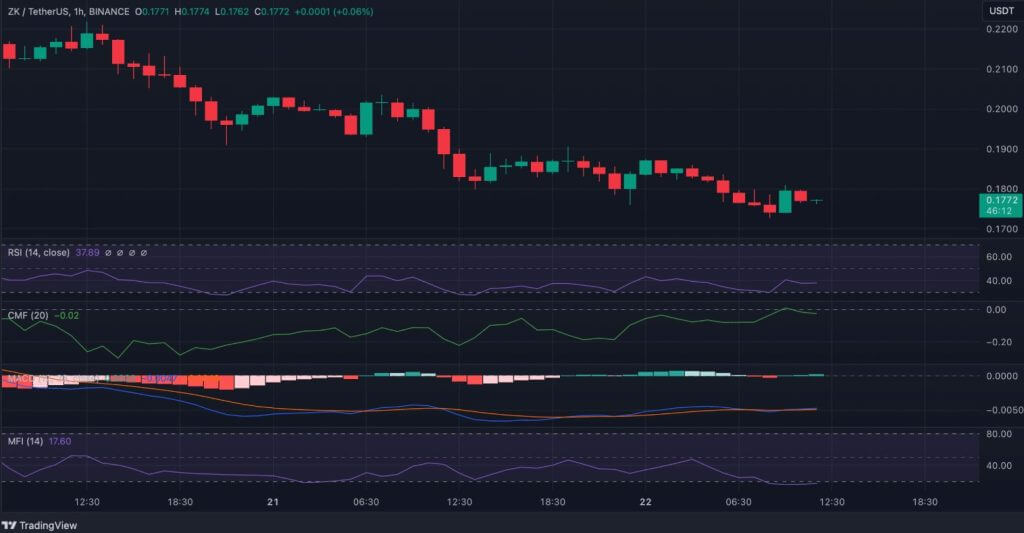The image size is (1024, 533).
Task: Click the 0.2100 price scale label
Action: [1001, 69]
